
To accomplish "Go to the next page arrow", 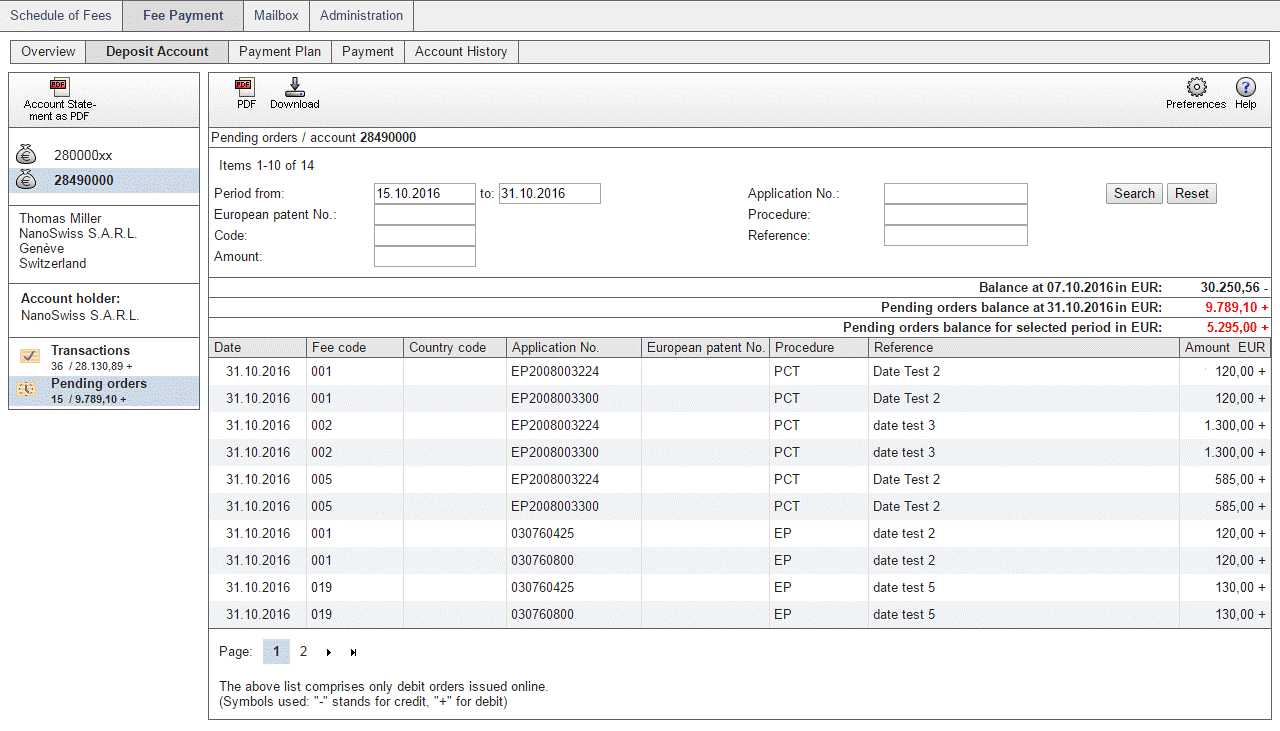I will (x=329, y=652).
